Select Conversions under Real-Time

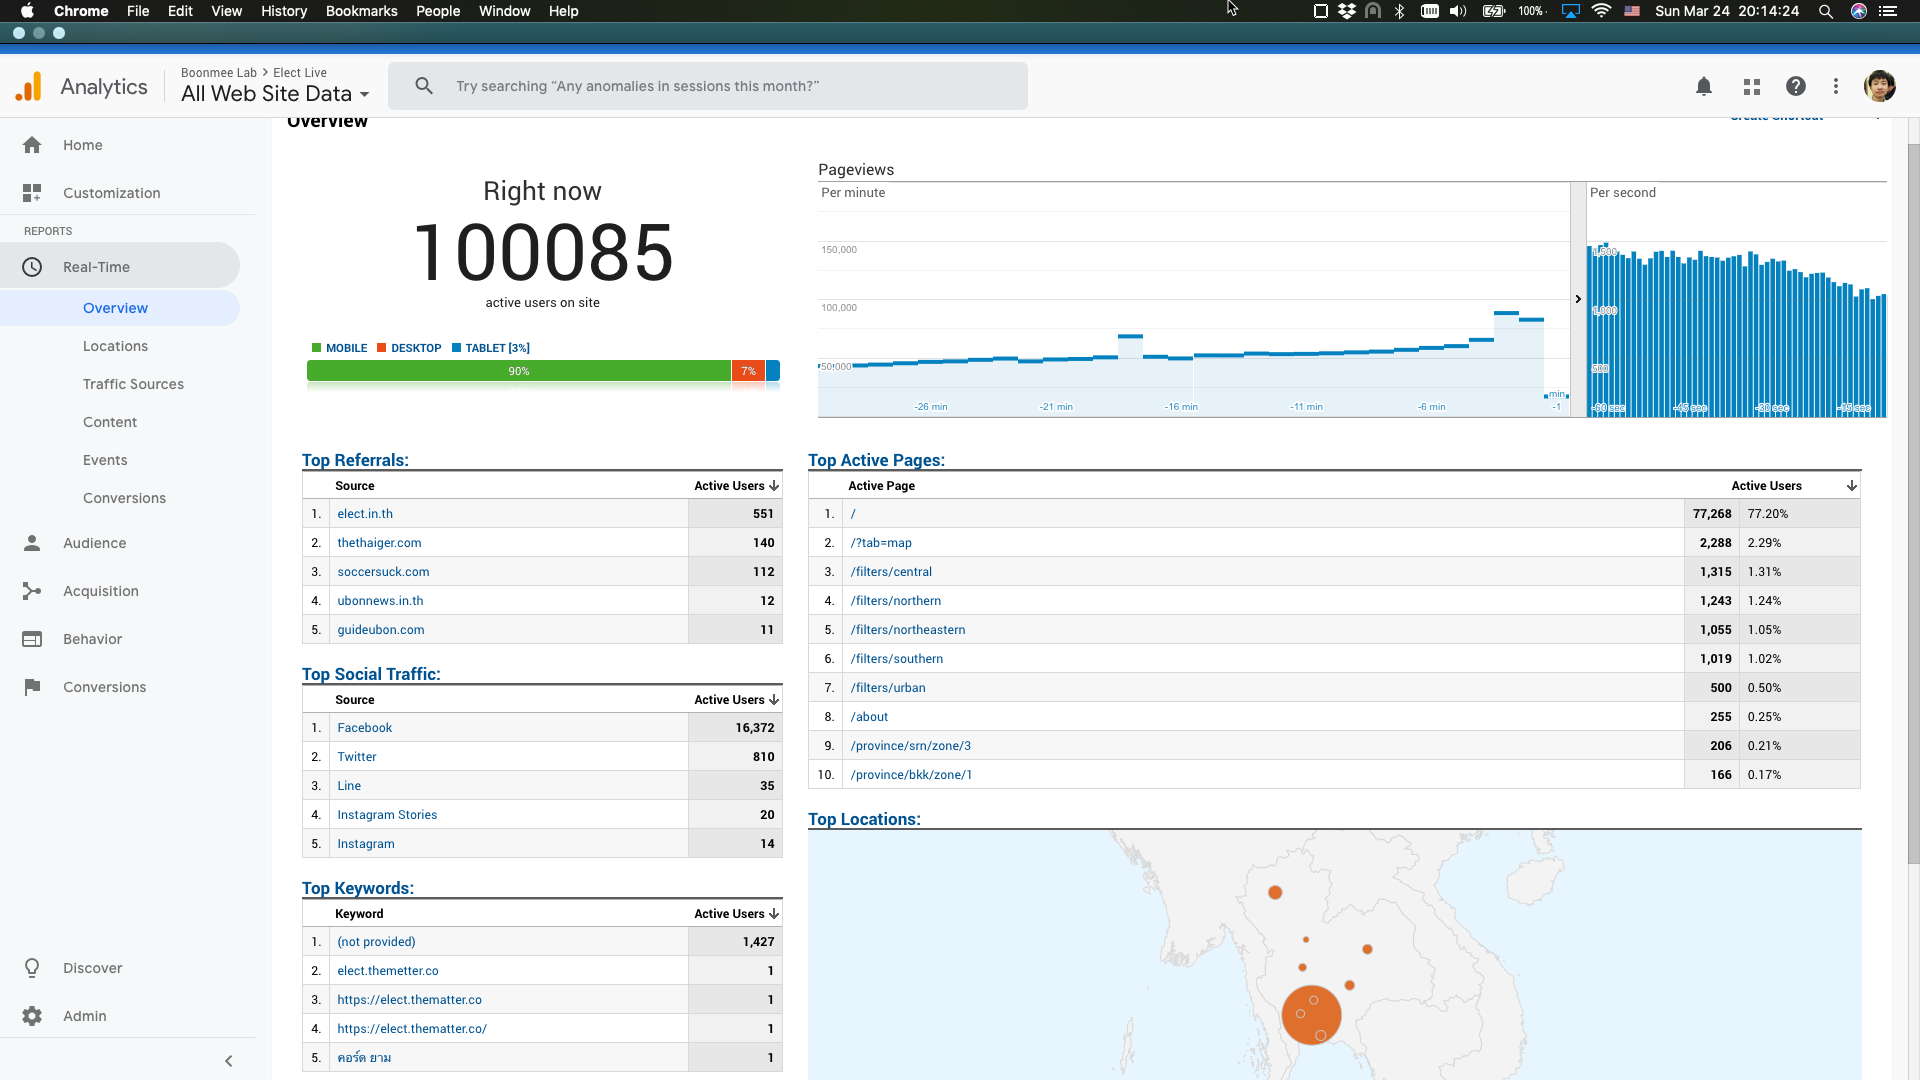tap(124, 498)
